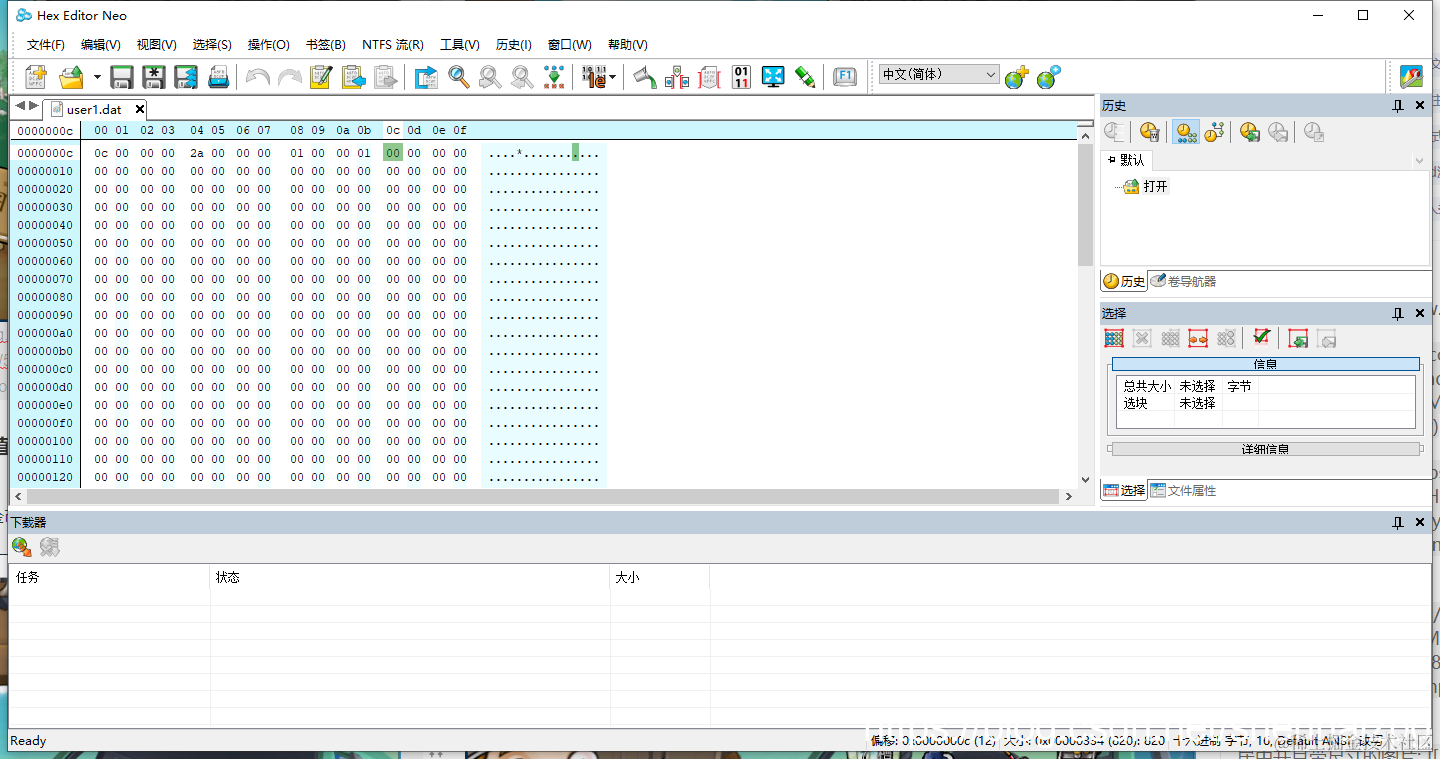Screen dimensions: 1440x759
Task: Click the Save floppy disk icon
Action: (x=122, y=77)
